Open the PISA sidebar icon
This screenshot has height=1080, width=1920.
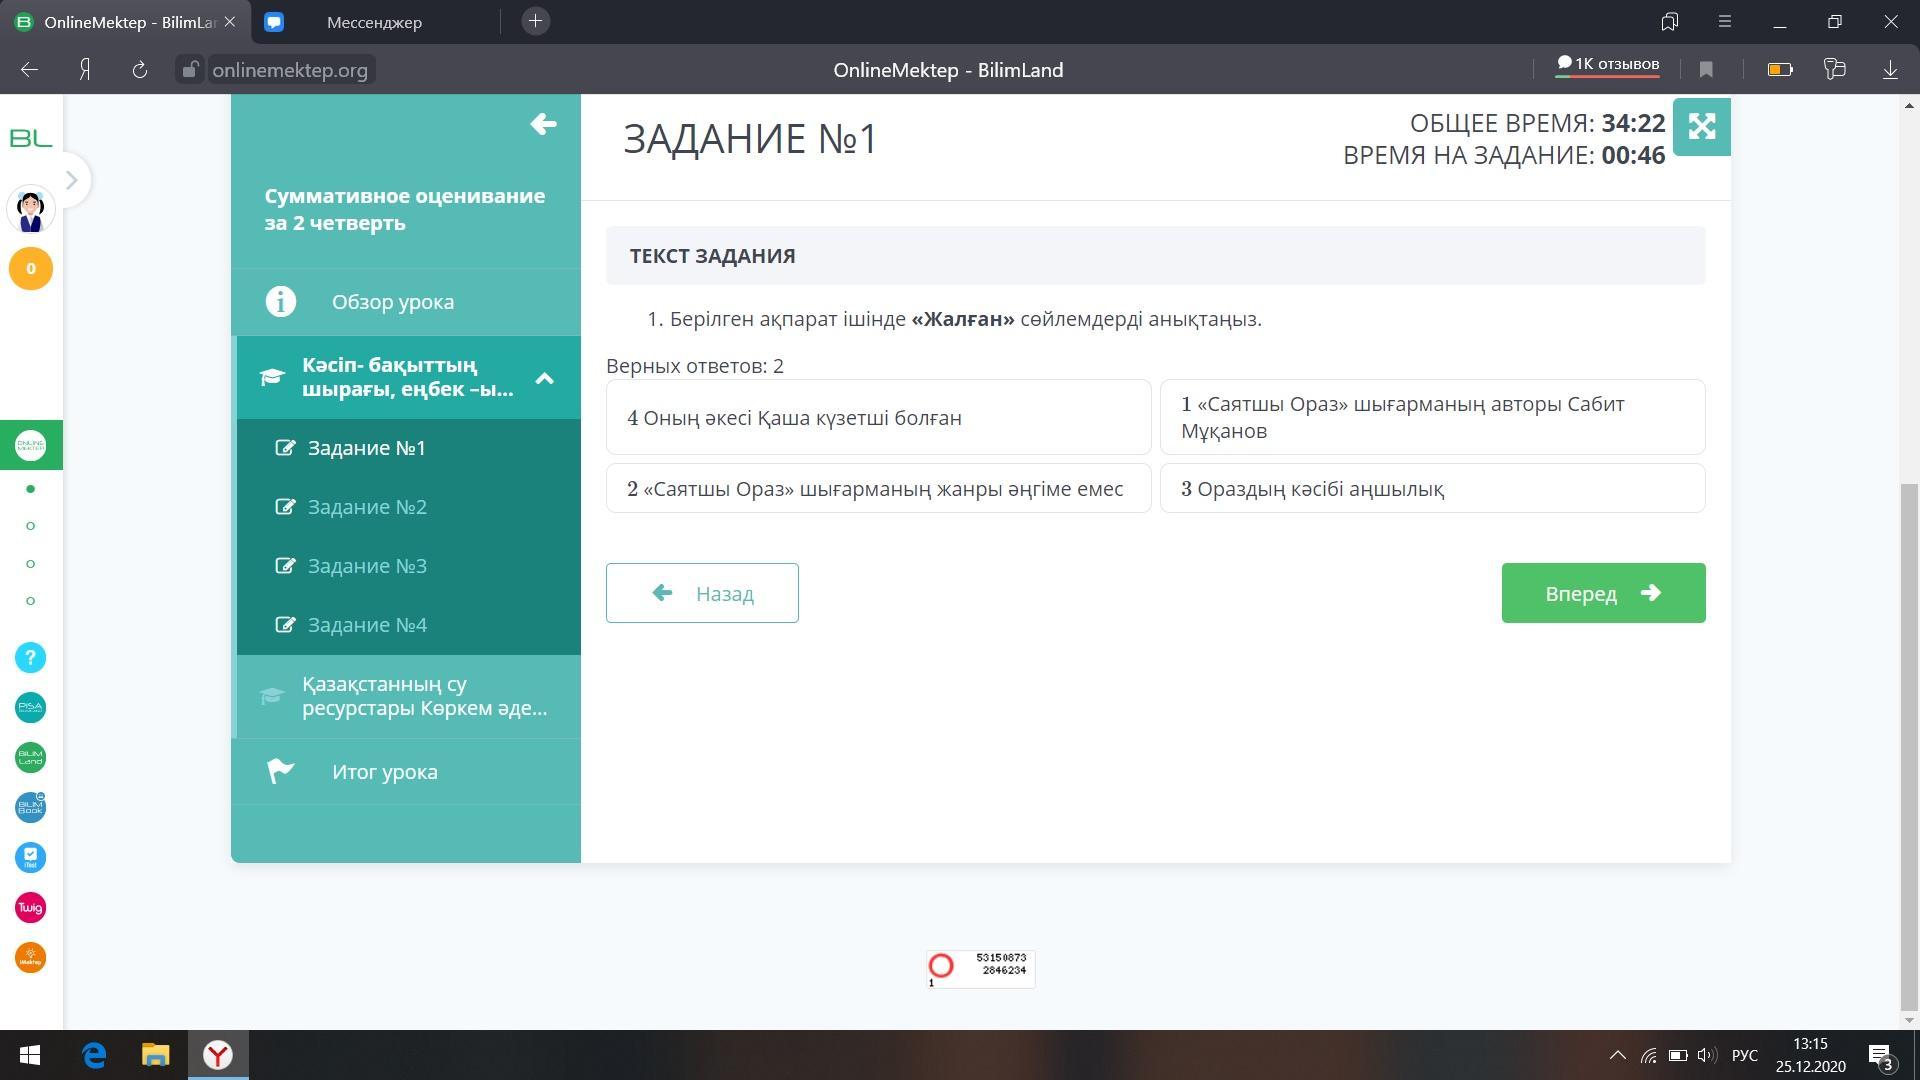coord(30,708)
